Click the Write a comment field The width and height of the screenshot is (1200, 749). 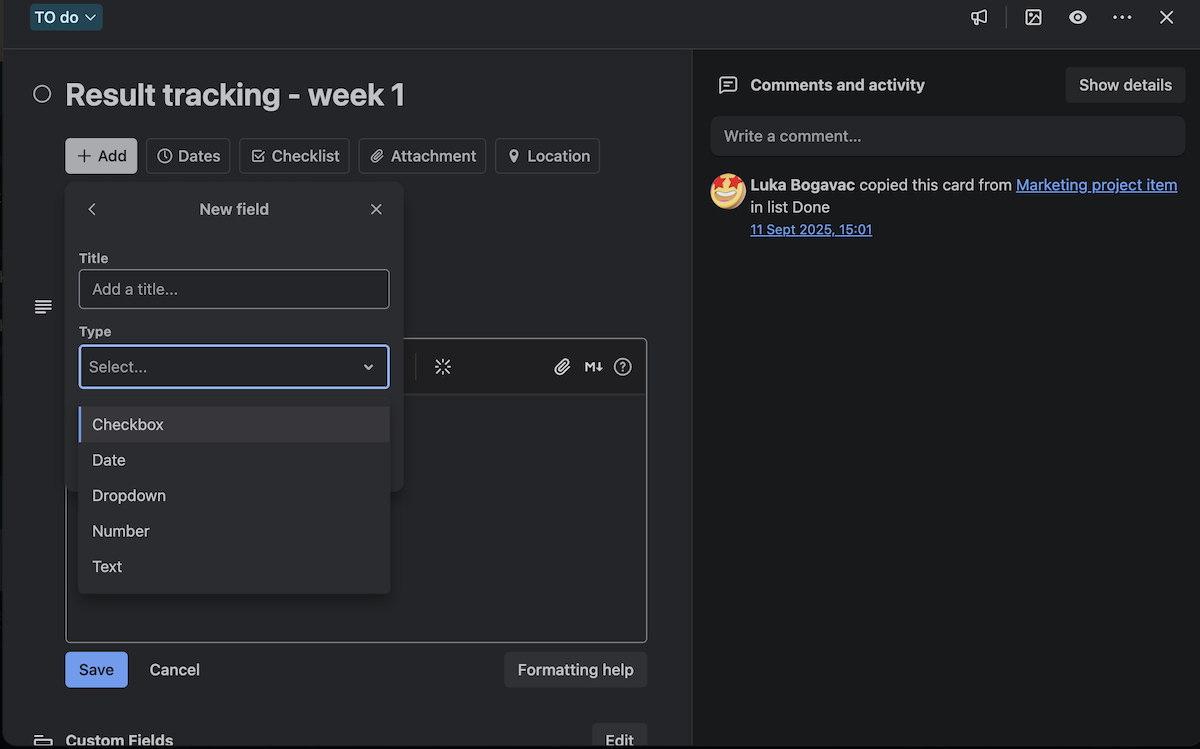coord(947,136)
